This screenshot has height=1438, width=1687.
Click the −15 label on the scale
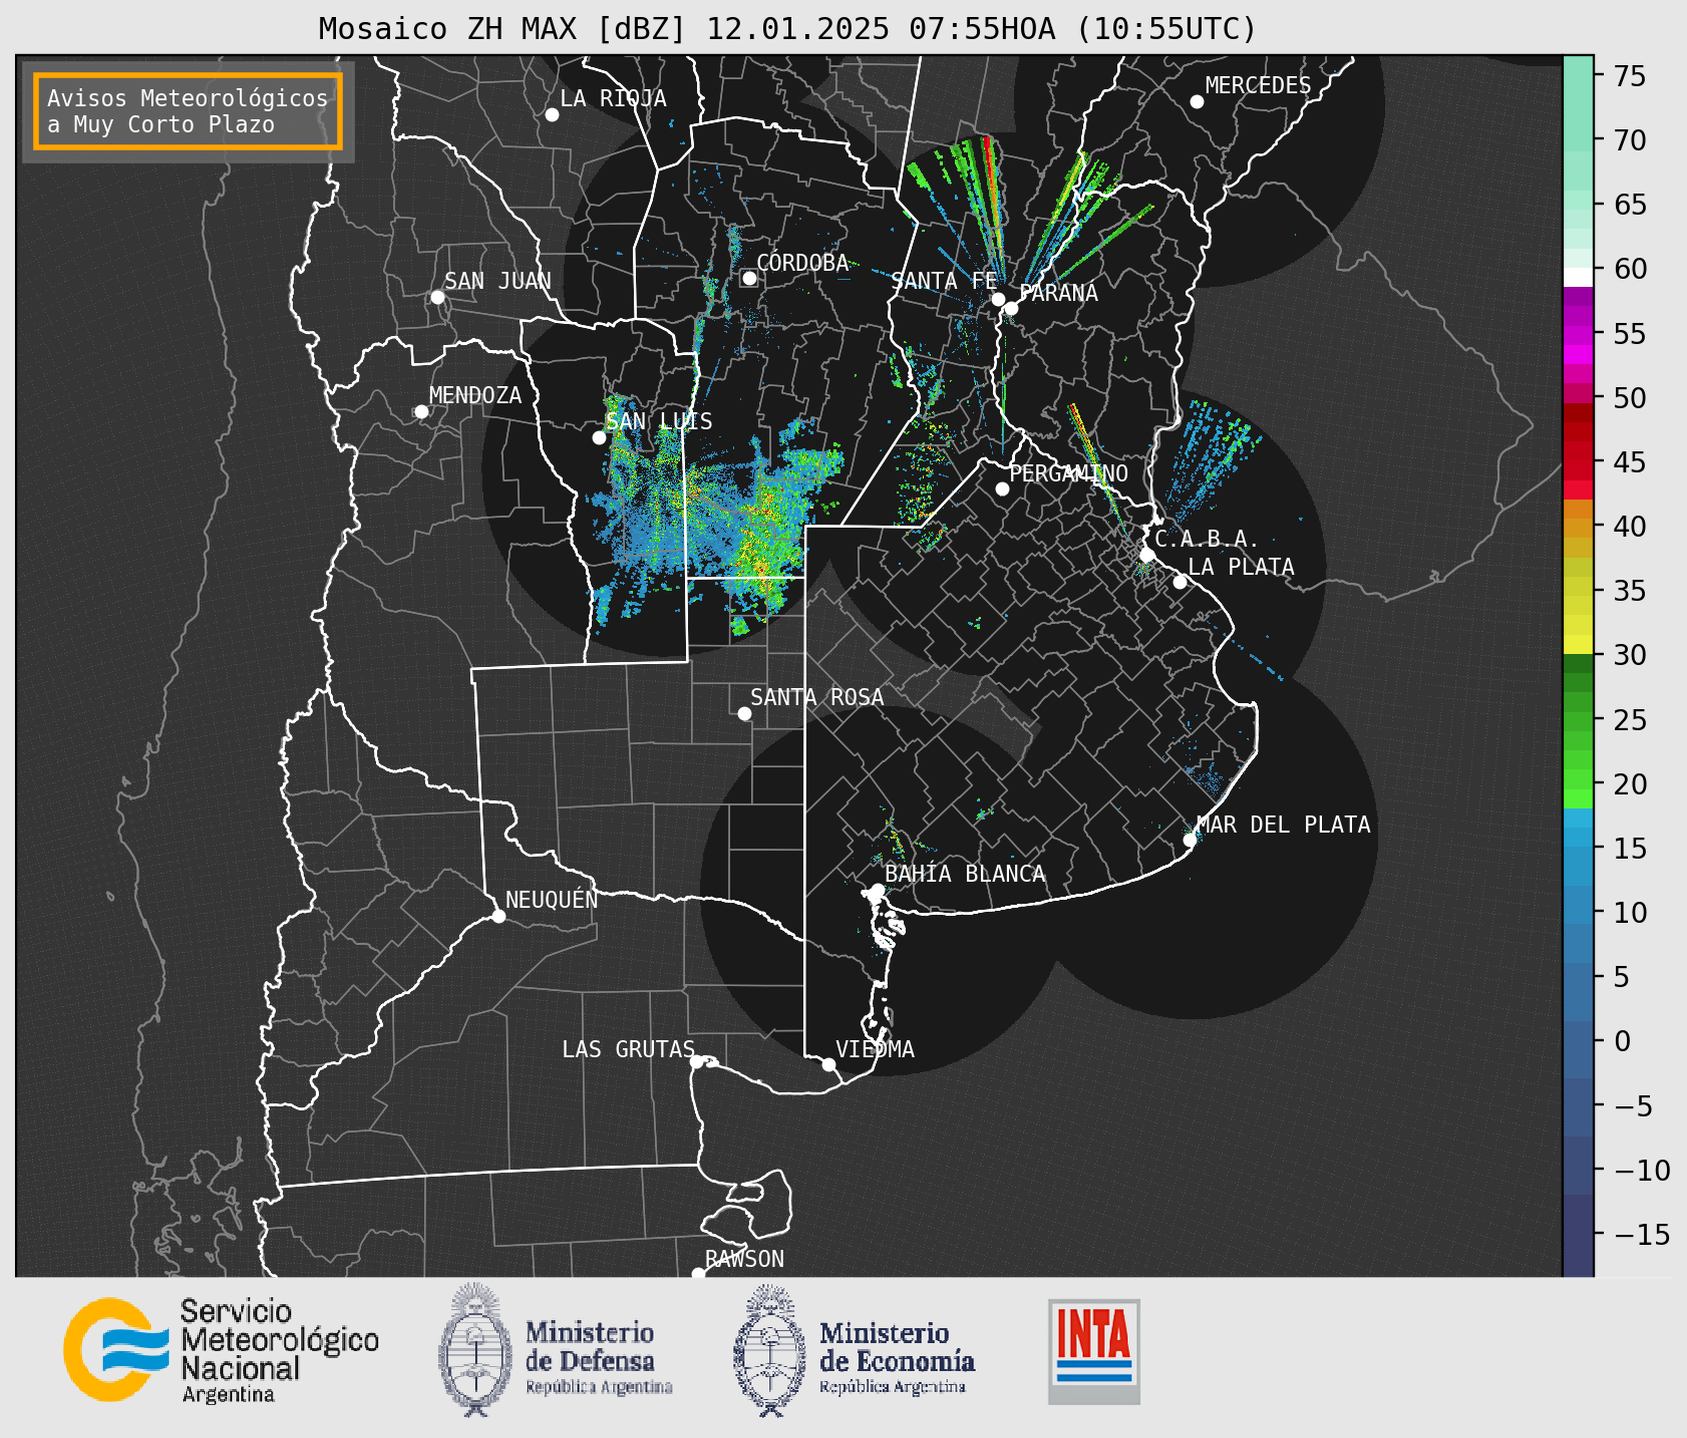1641,1234
